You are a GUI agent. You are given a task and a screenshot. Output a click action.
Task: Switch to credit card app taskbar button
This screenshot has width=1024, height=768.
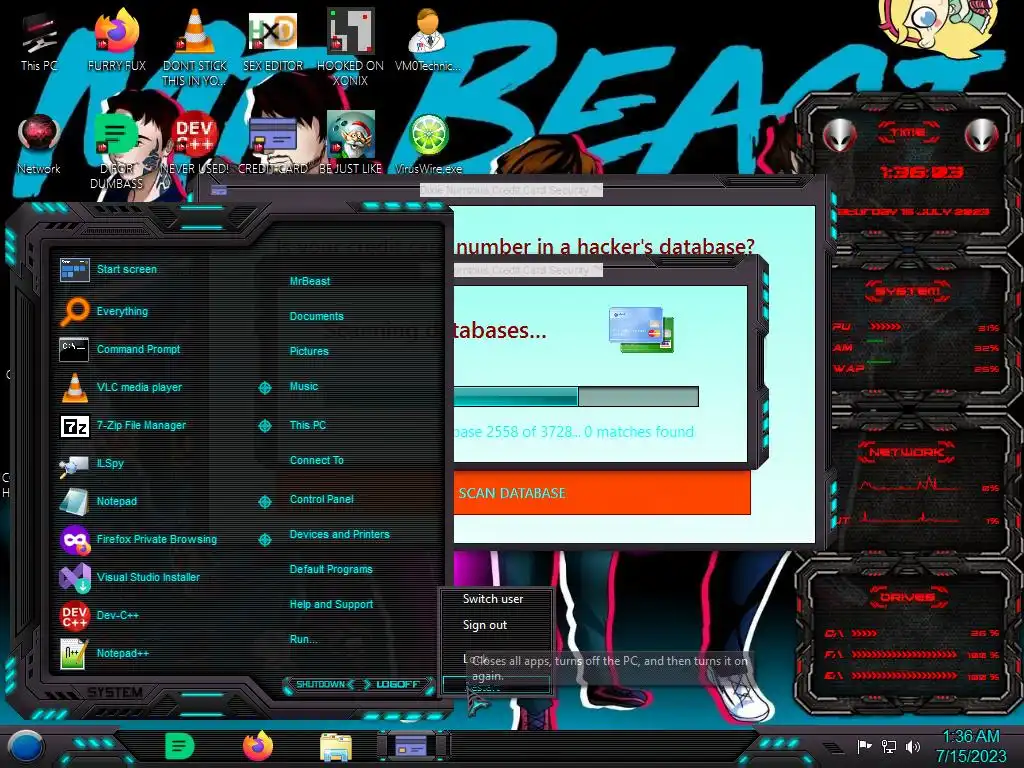[413, 746]
